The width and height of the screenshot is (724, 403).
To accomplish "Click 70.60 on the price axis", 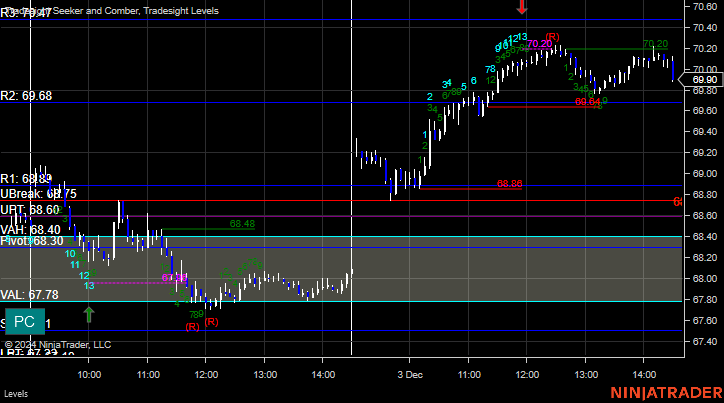I will [705, 6].
